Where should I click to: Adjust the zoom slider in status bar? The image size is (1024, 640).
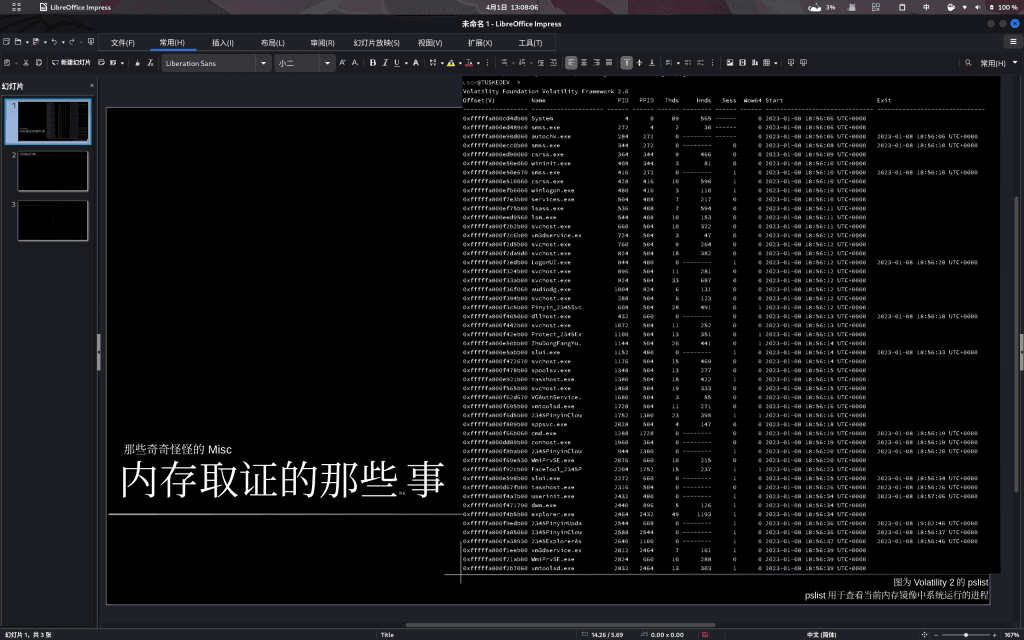tap(966, 635)
